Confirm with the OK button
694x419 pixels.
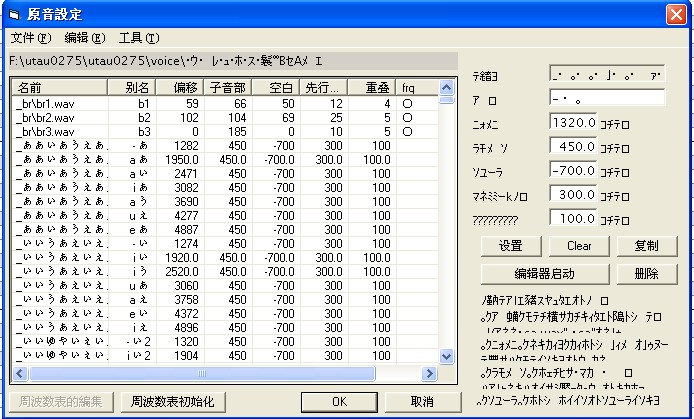(339, 402)
